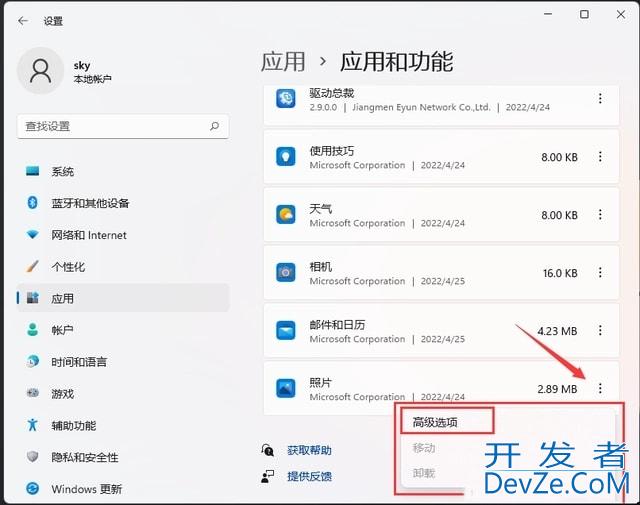Click the 隐私和安全性 shield icon
Image resolution: width=640 pixels, height=505 pixels.
[32, 456]
